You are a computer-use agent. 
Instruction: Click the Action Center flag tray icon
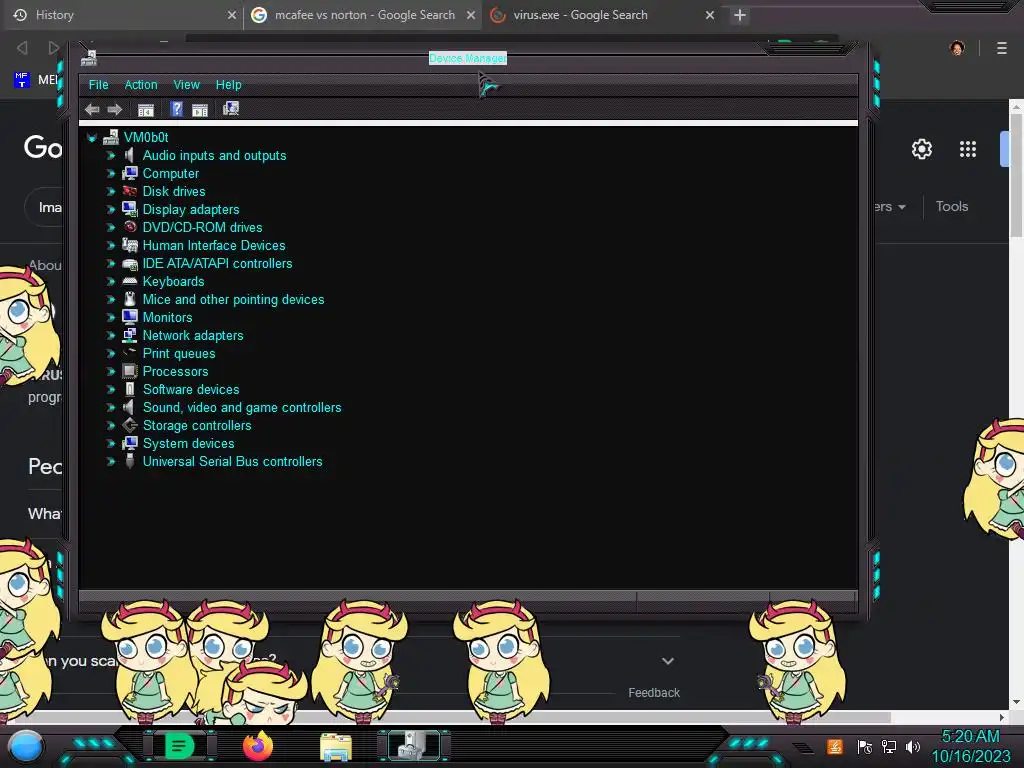pos(865,746)
